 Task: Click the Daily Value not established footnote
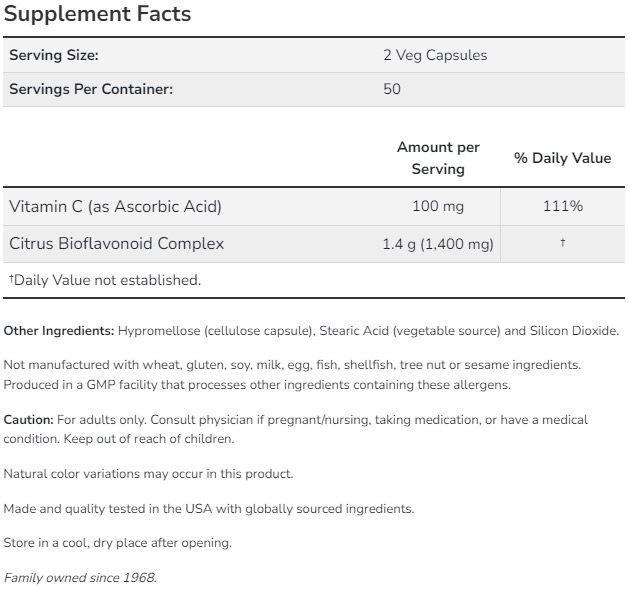pos(105,280)
